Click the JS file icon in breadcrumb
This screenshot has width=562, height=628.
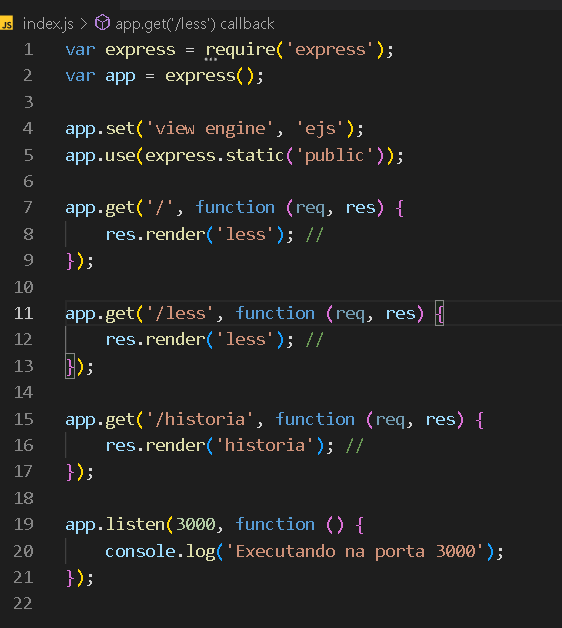click(6, 24)
